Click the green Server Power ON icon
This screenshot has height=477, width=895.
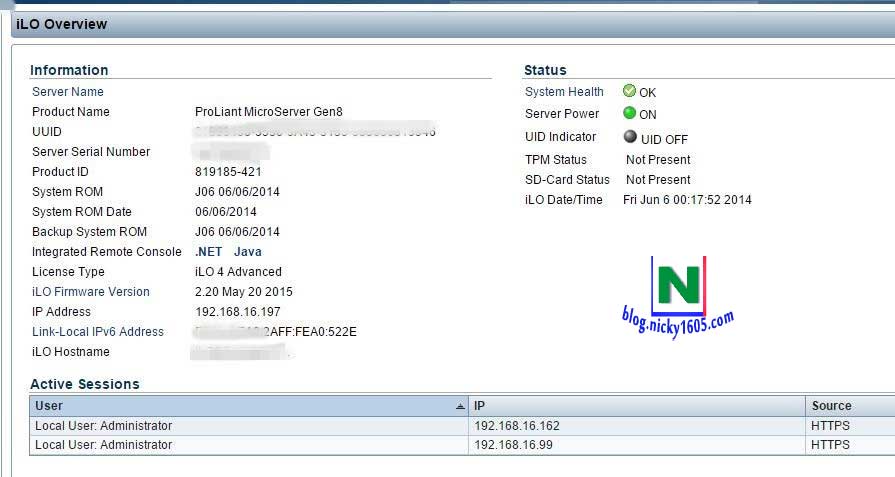coord(630,113)
